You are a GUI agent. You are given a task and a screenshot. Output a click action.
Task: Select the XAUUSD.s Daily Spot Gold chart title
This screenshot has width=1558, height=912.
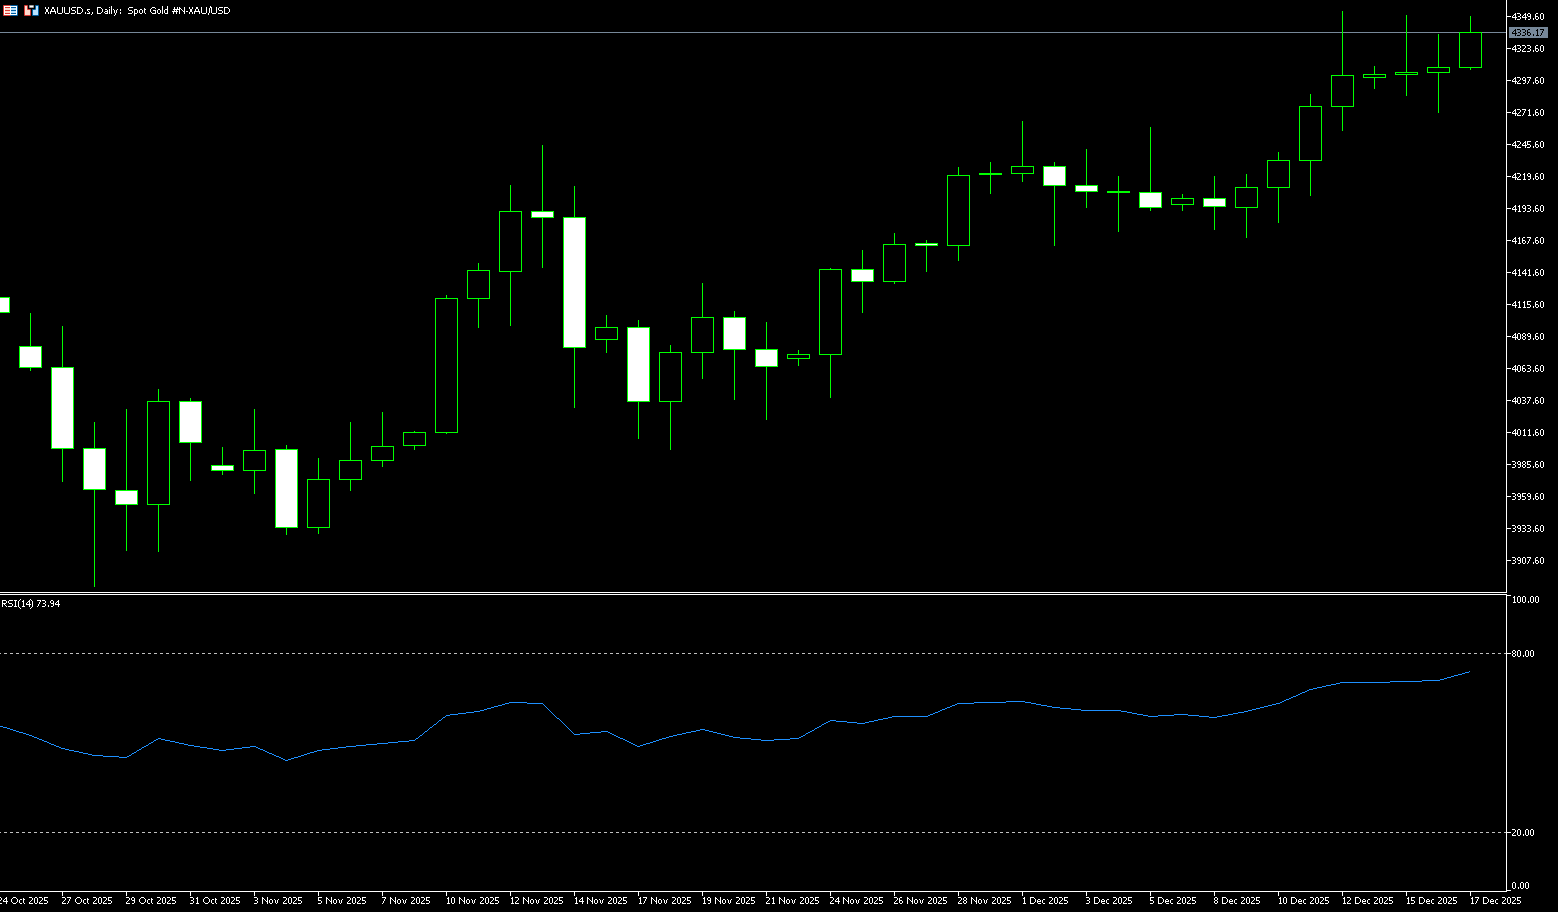pyautogui.click(x=137, y=10)
